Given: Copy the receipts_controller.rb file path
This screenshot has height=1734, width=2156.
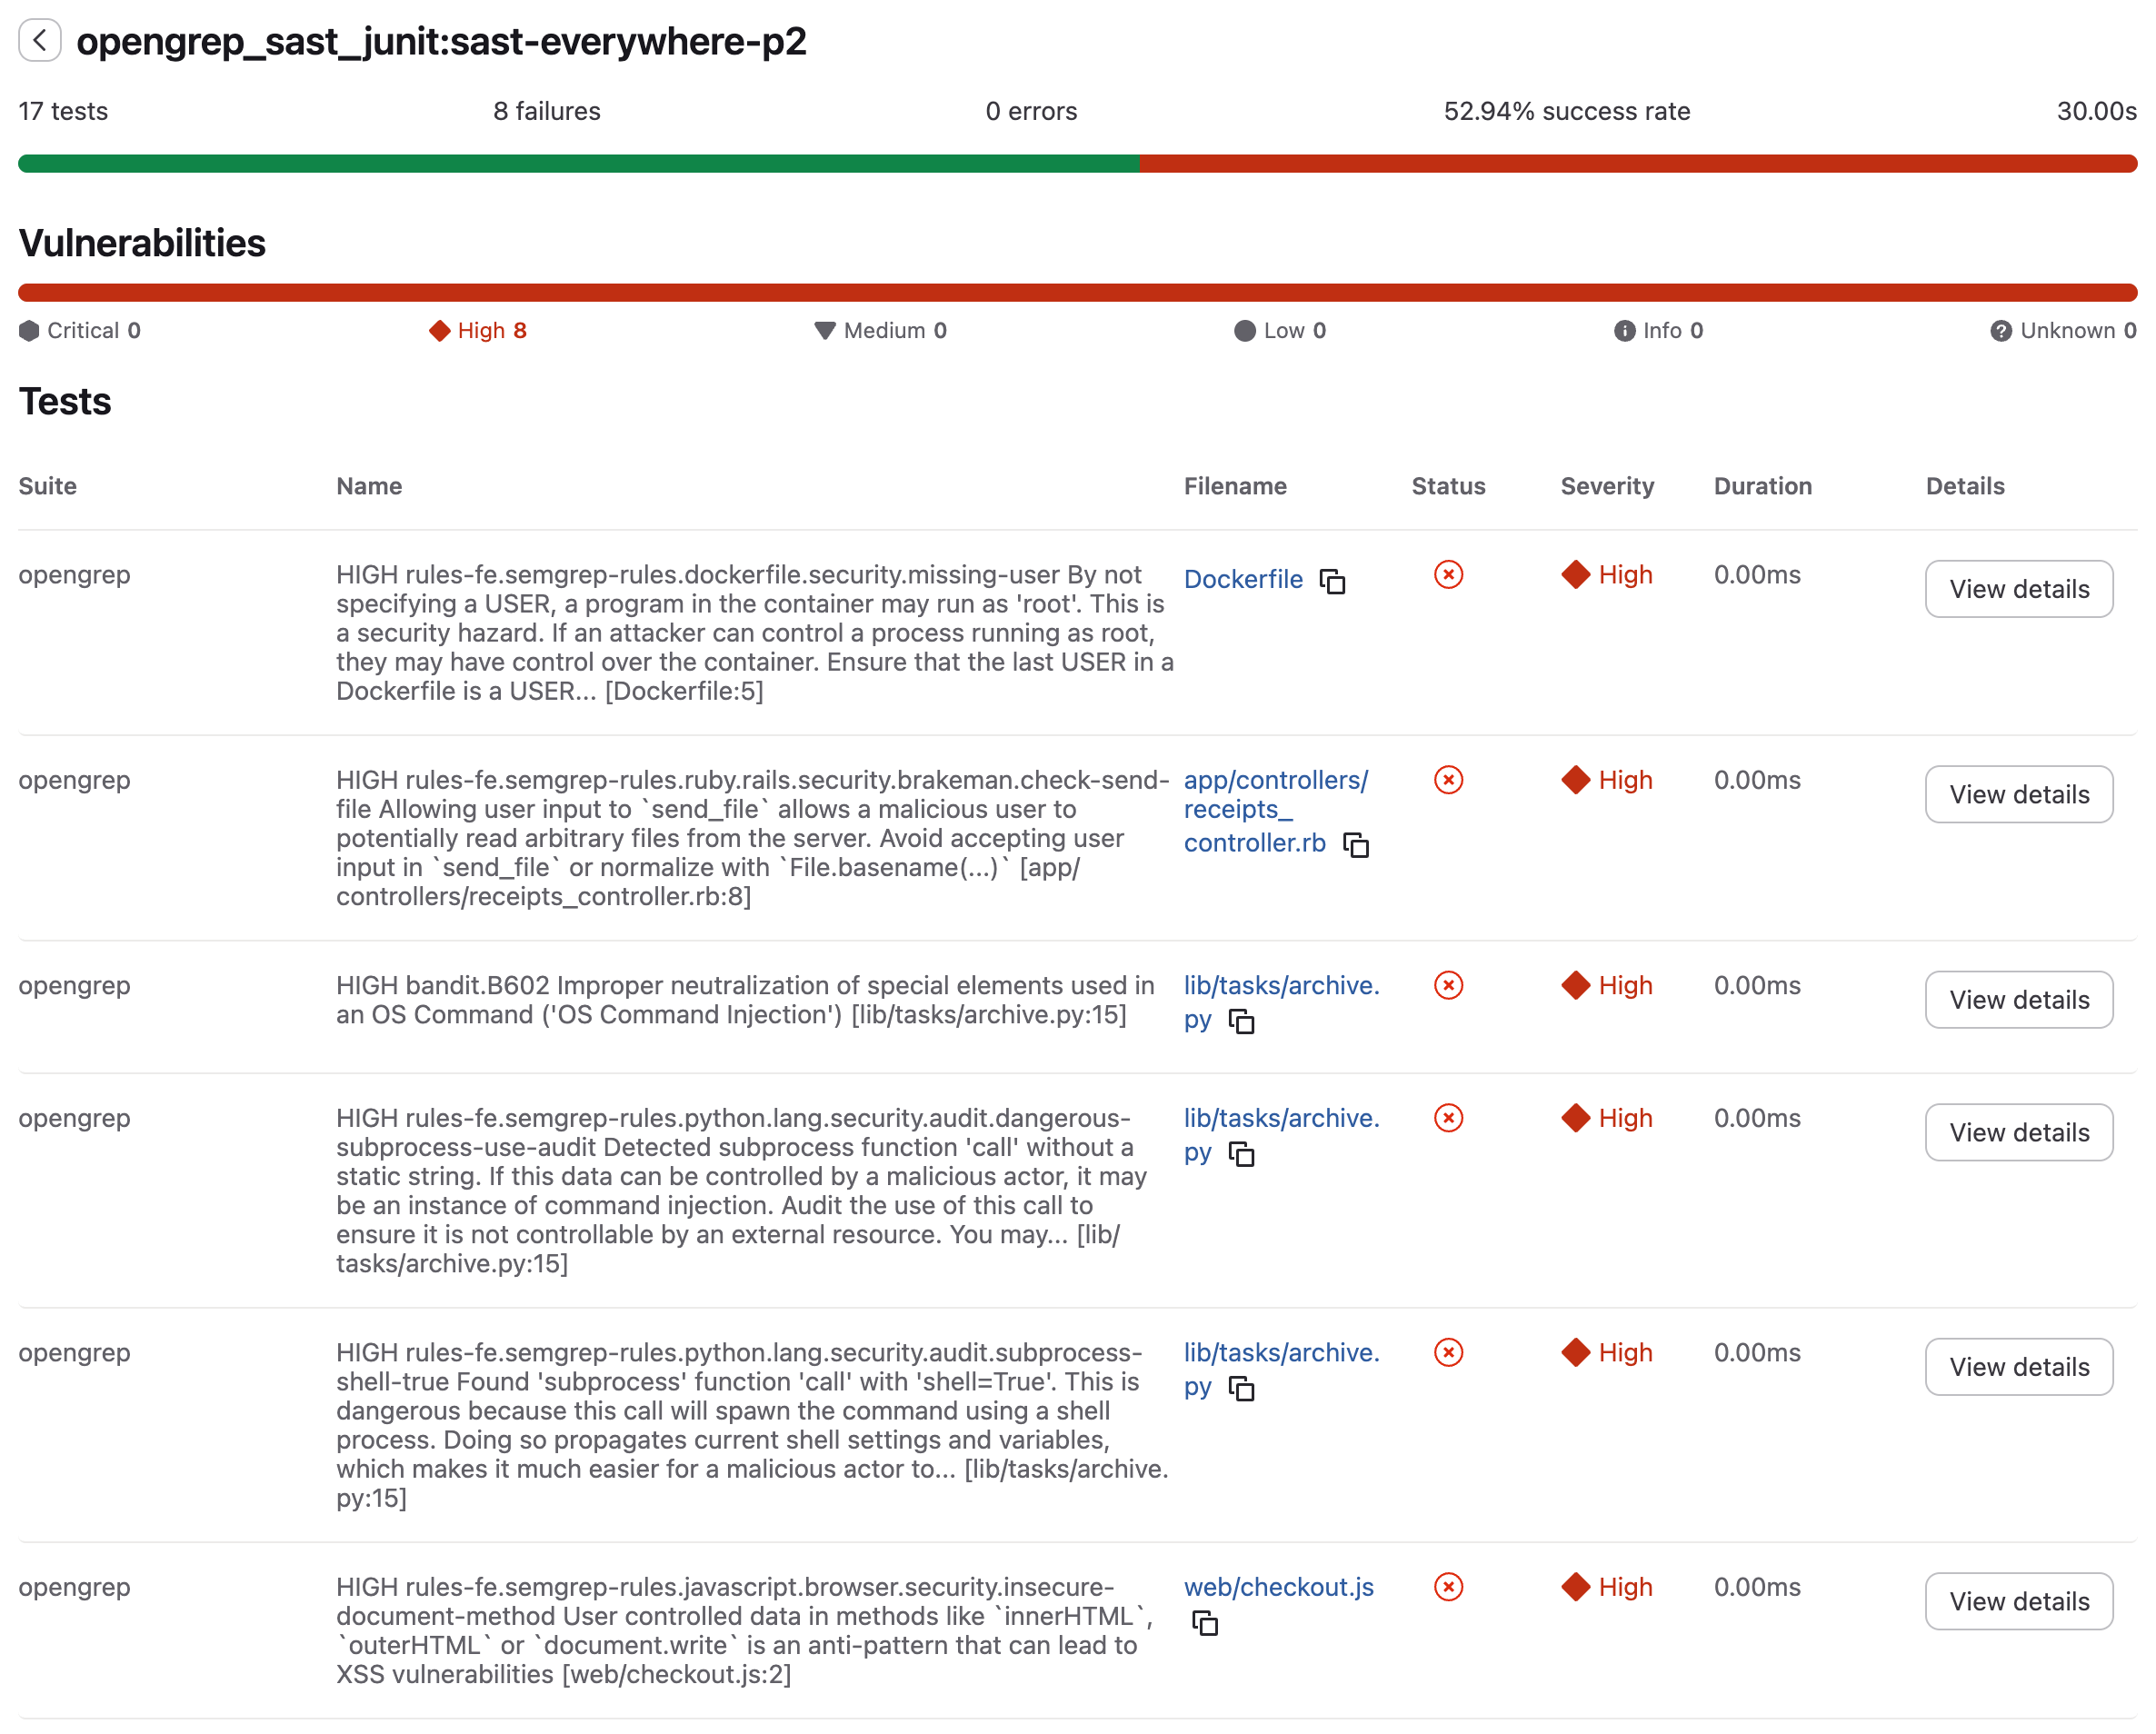Looking at the screenshot, I should [x=1356, y=845].
